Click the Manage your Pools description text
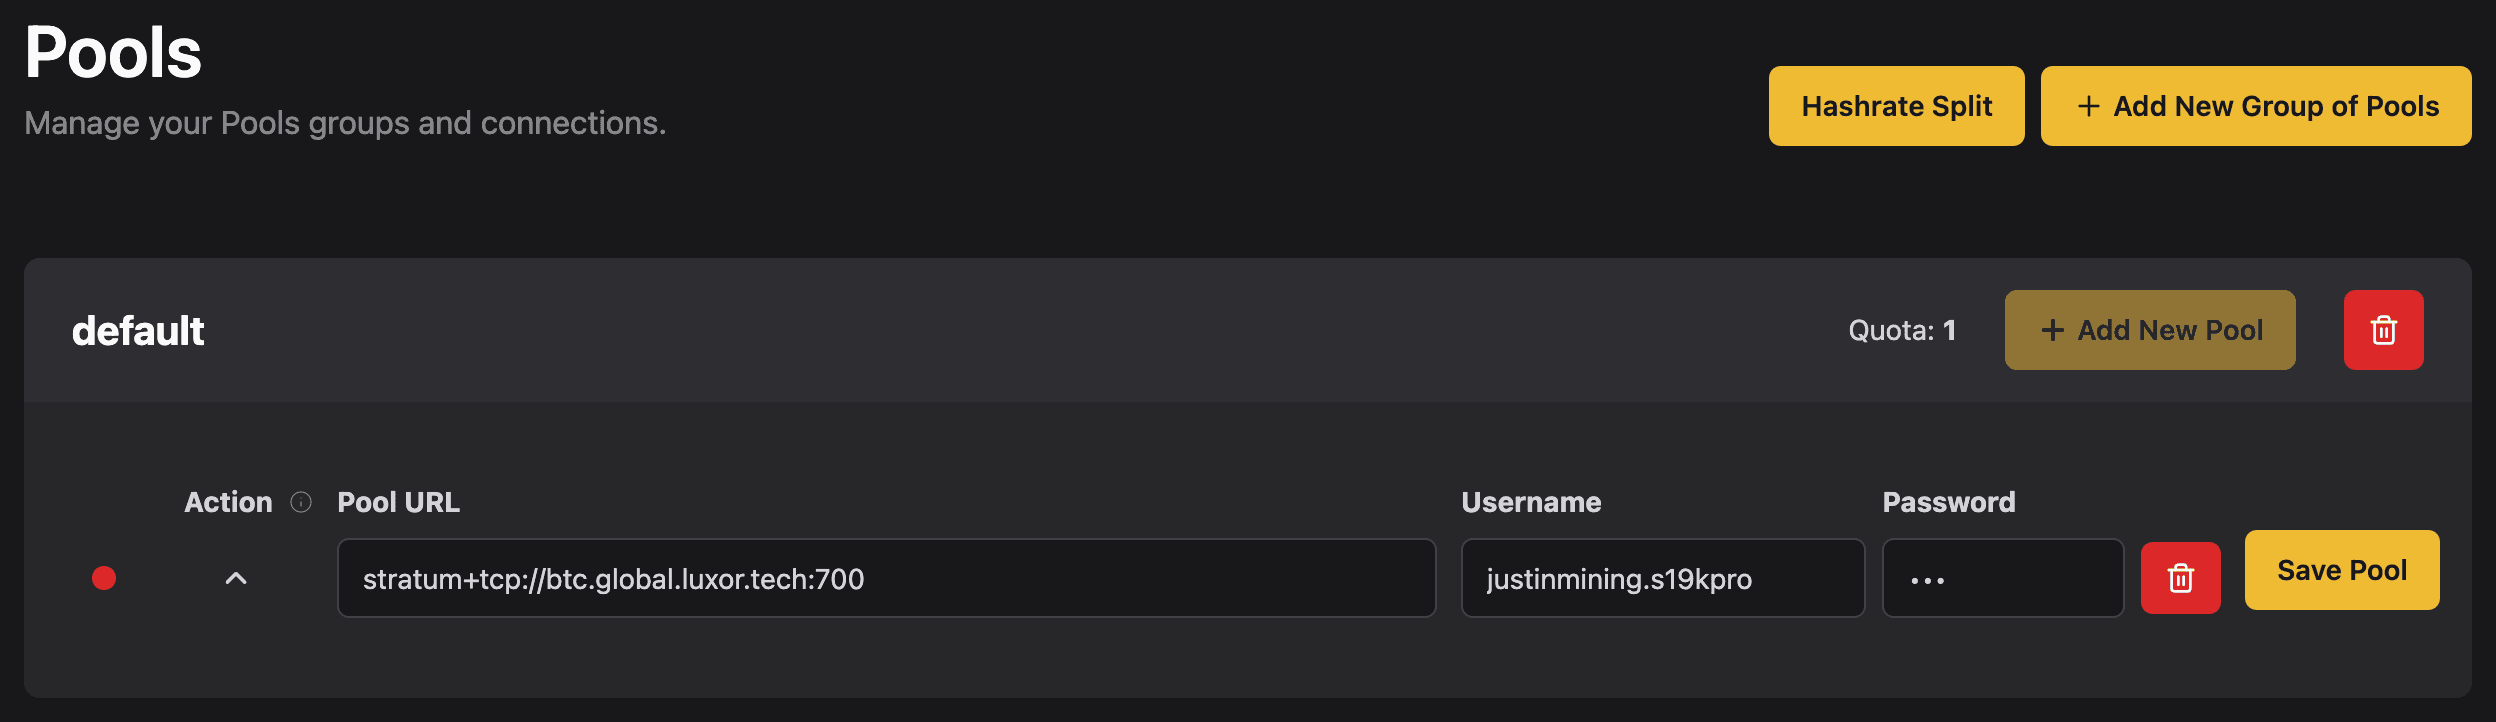 coord(345,123)
